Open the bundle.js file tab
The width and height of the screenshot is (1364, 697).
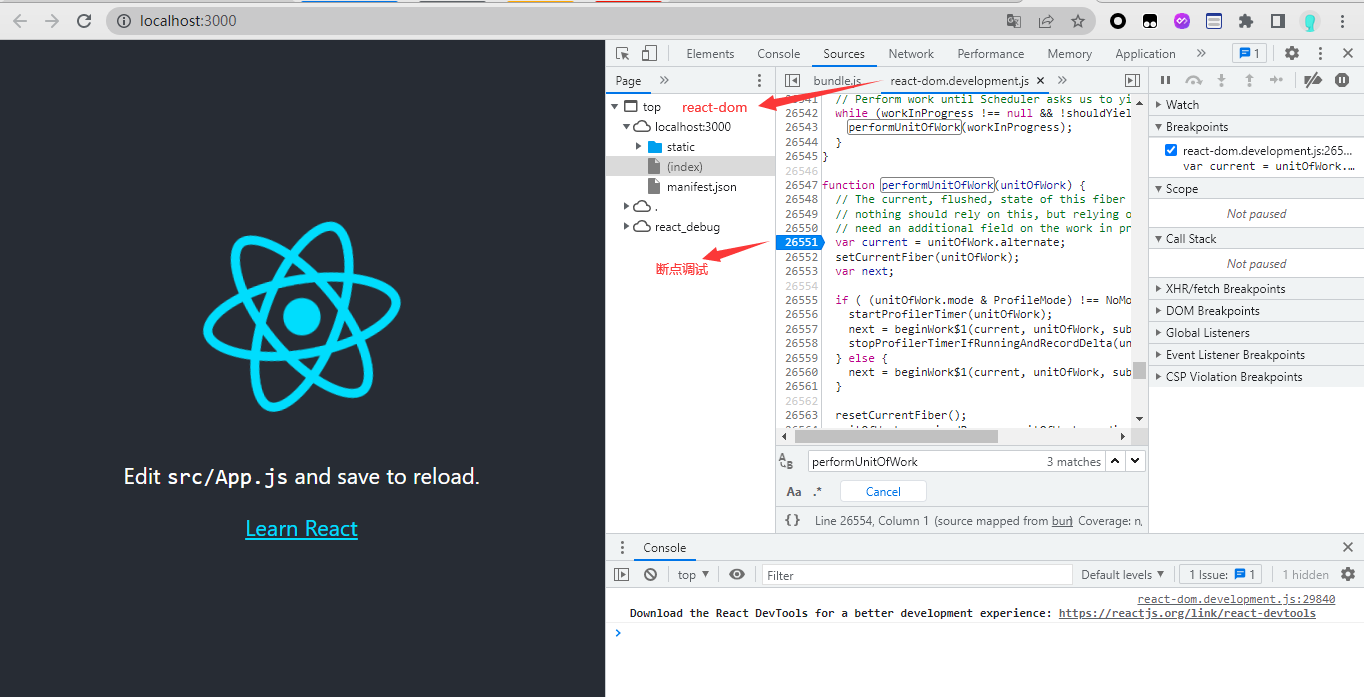point(837,81)
